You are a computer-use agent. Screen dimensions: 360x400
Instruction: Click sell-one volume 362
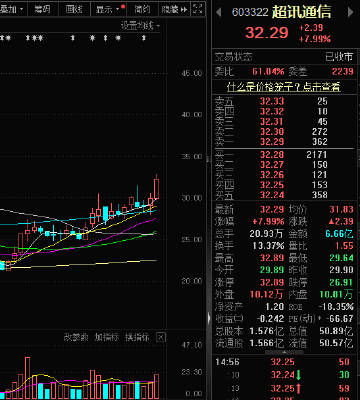coord(319,142)
